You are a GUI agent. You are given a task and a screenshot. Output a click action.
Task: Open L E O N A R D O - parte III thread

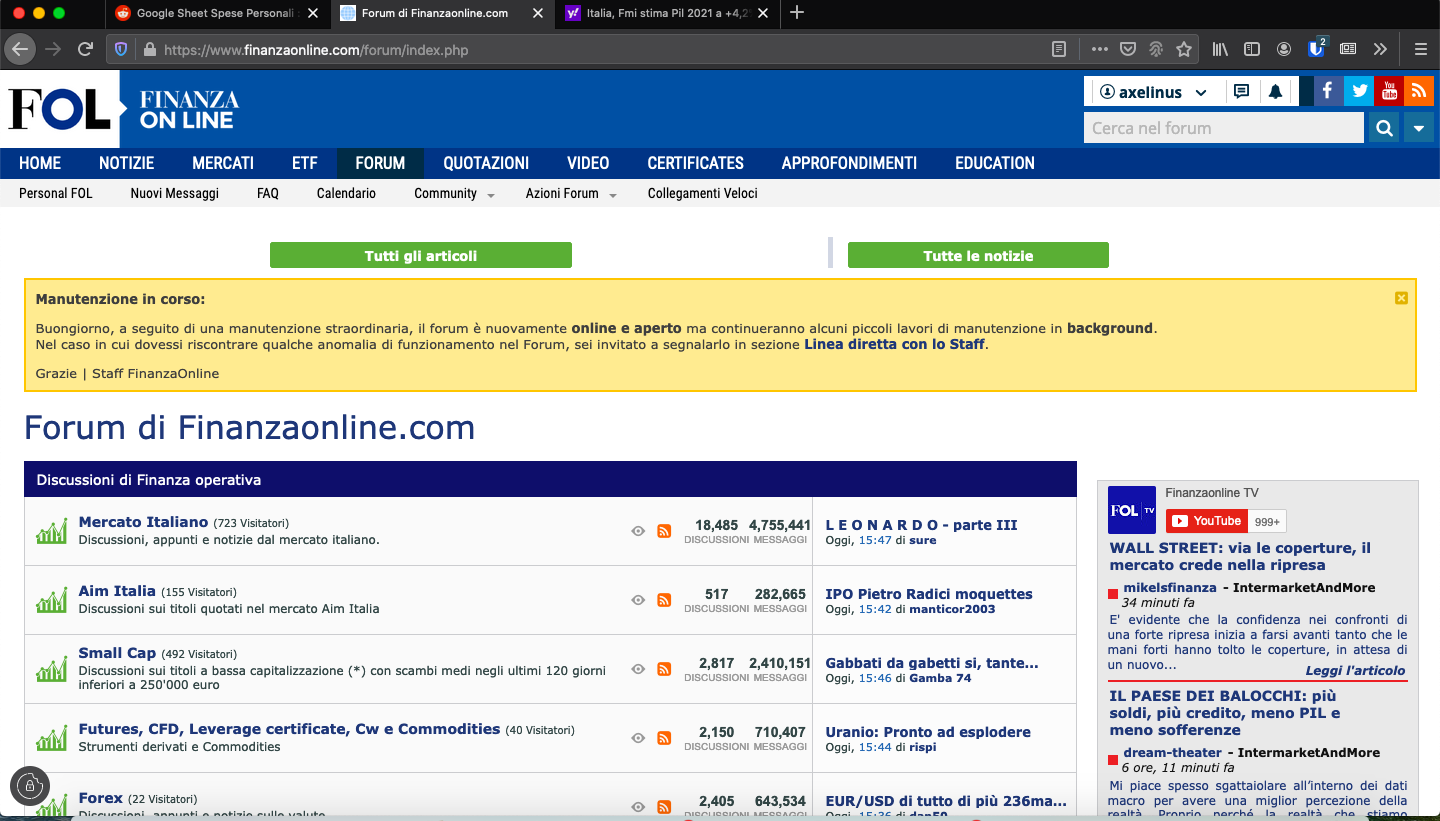921,525
